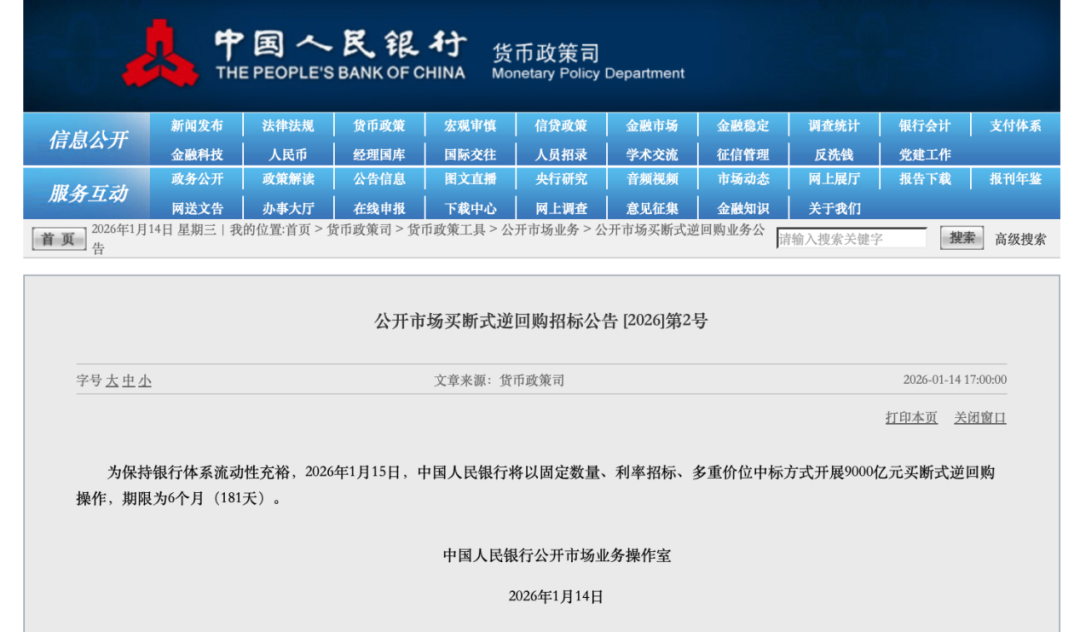The width and height of the screenshot is (1080, 632).
Task: Go to 关于我们 page
Action: coord(833,208)
